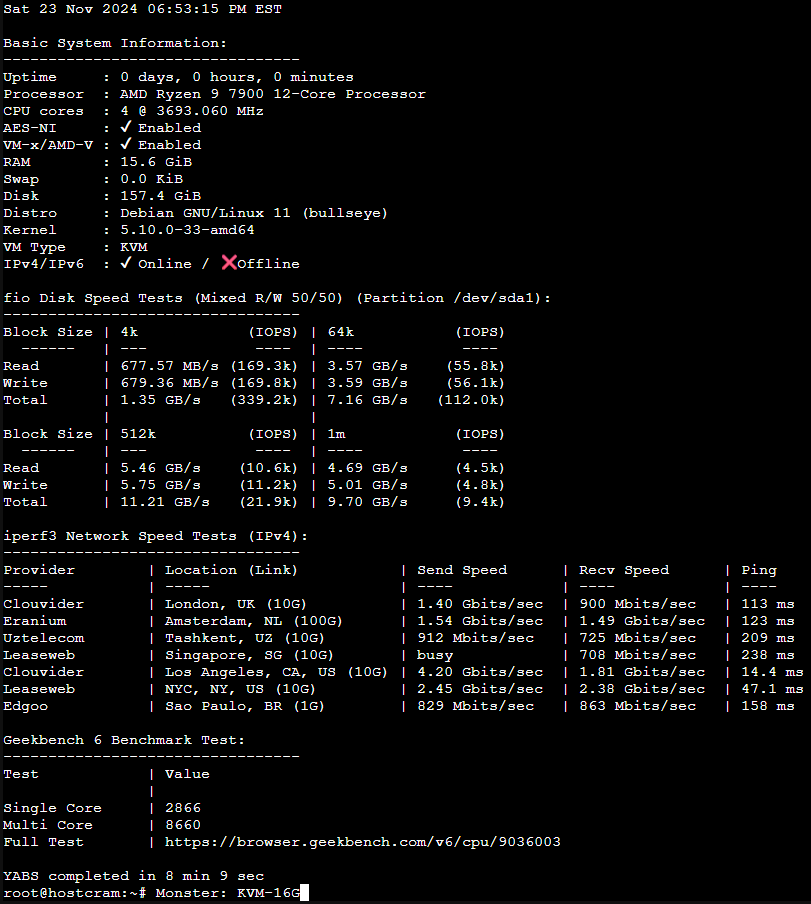
Task: Click the YABS completed in 8 min line
Action: (134, 876)
